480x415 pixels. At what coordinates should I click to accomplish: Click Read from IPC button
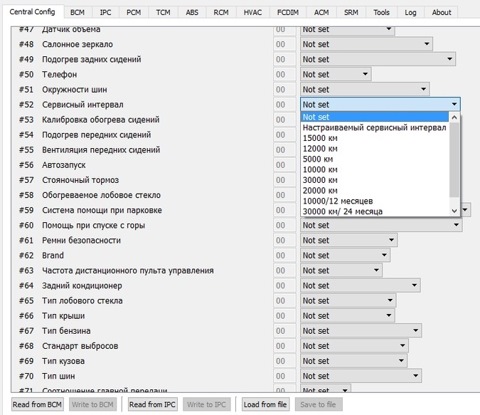(x=152, y=404)
